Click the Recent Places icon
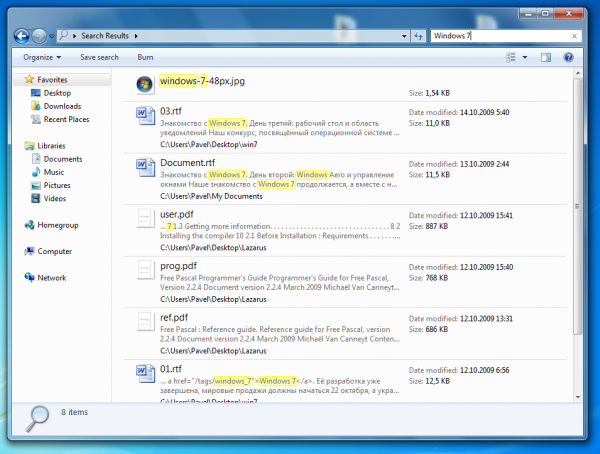Image resolution: width=600 pixels, height=454 pixels. (36, 119)
